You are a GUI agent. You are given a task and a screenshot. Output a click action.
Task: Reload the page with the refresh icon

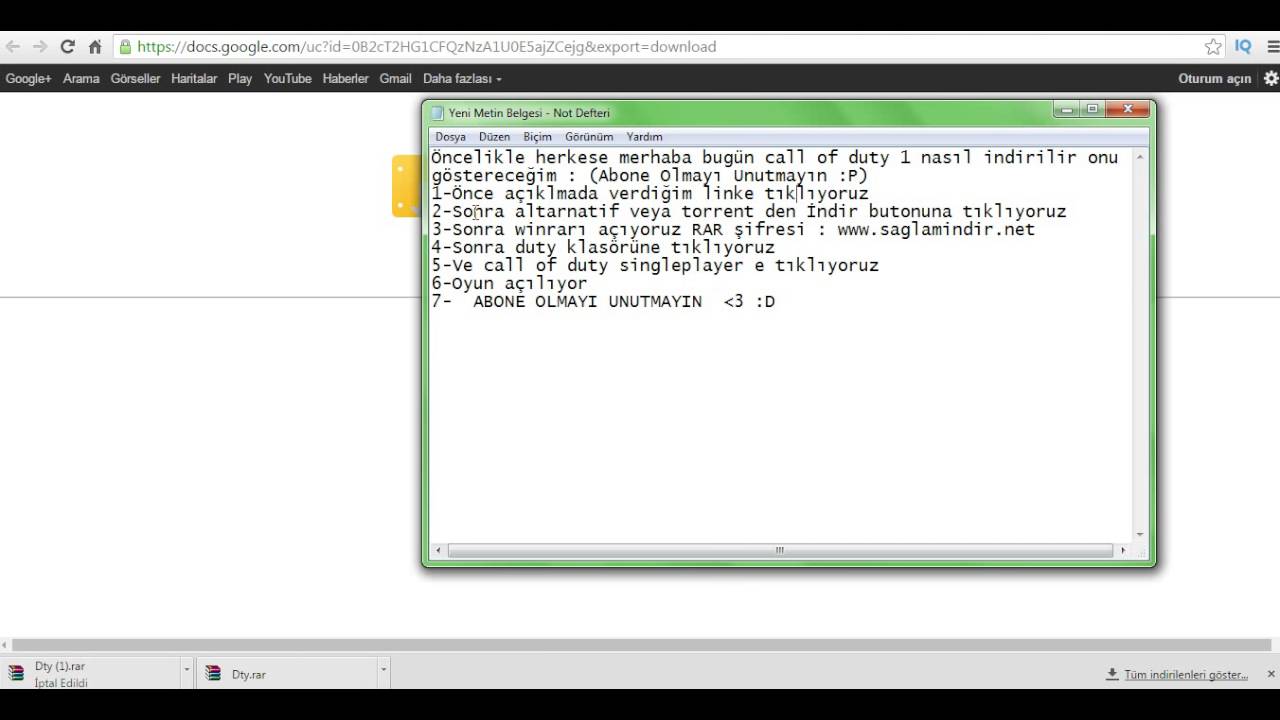[x=68, y=46]
